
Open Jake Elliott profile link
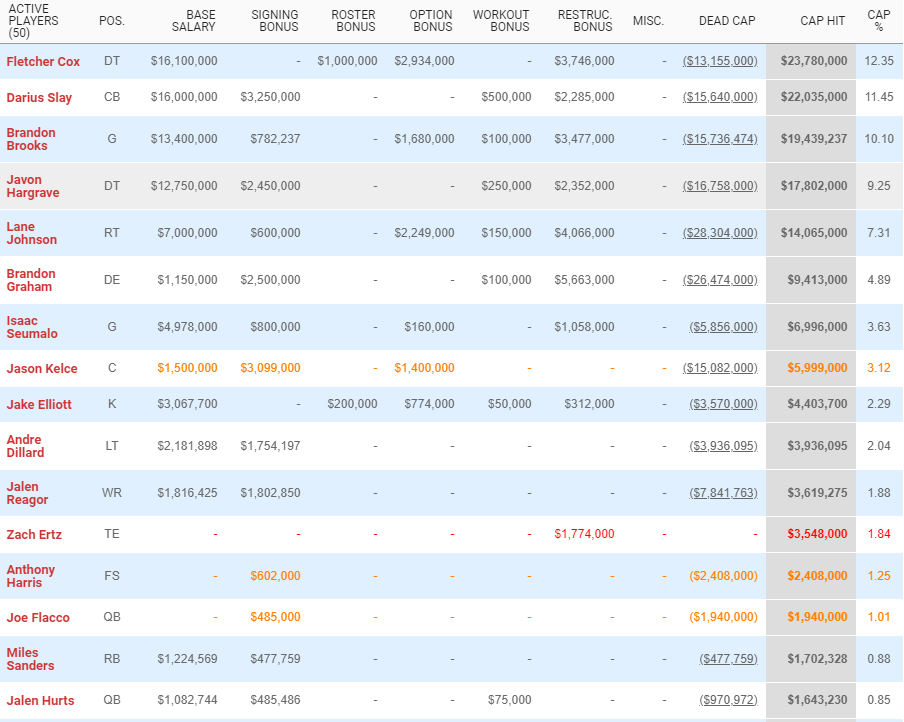click(x=39, y=404)
